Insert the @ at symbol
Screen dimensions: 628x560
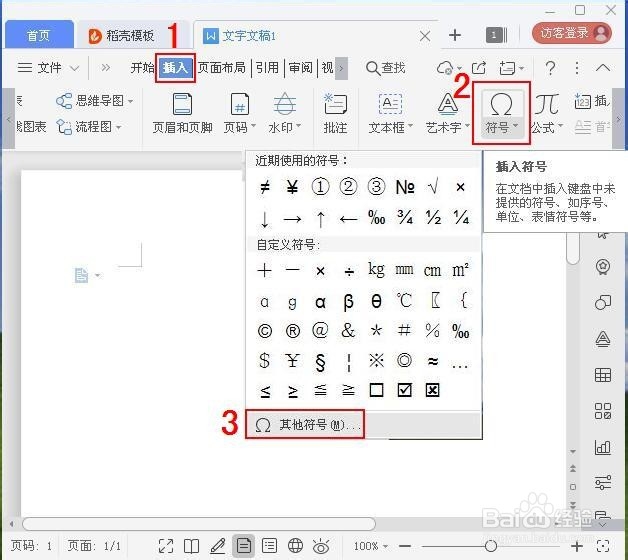[x=320, y=331]
